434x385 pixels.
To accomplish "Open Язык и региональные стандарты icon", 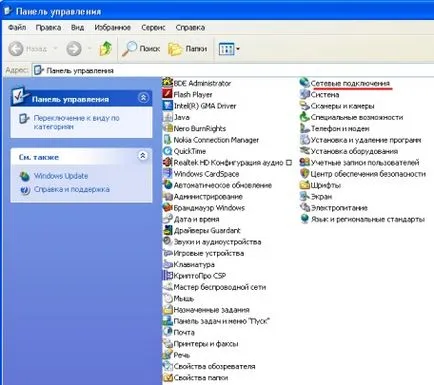I will click(304, 219).
